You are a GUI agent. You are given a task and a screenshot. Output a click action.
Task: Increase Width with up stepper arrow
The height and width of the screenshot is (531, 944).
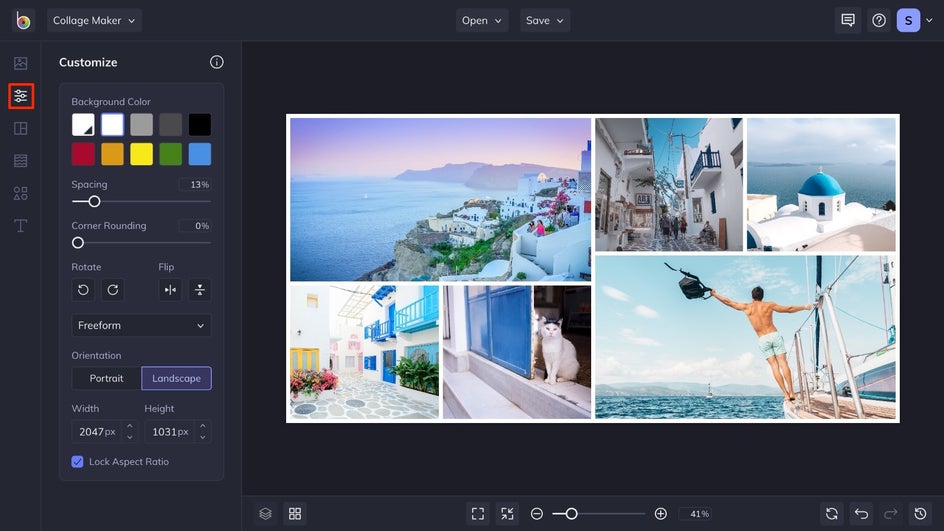click(x=129, y=426)
